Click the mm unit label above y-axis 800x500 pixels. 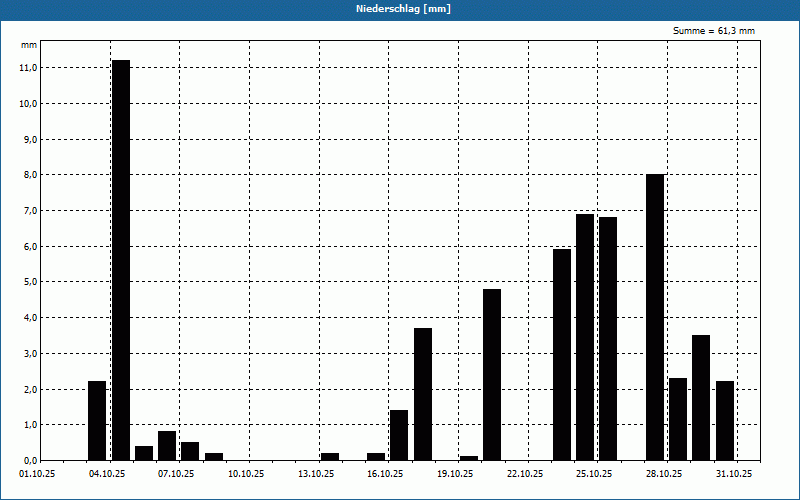click(29, 45)
